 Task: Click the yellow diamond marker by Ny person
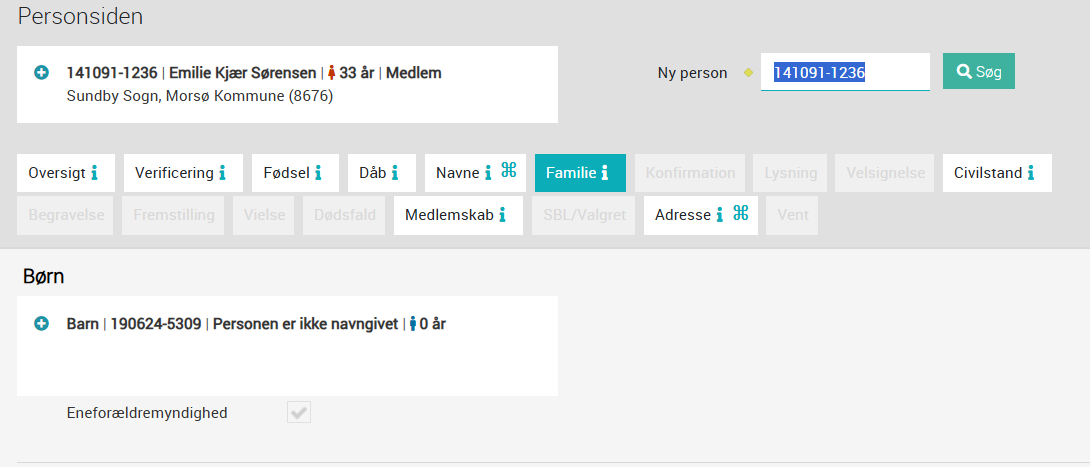click(748, 72)
